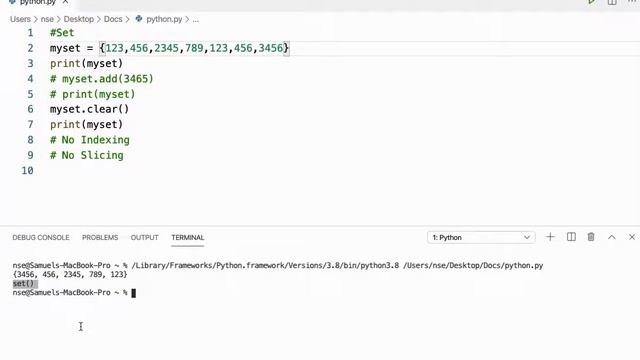Click the '{3456, 456, 2345, 789, 123}' output
Image resolution: width=640 pixels, height=360 pixels.
tap(70, 275)
